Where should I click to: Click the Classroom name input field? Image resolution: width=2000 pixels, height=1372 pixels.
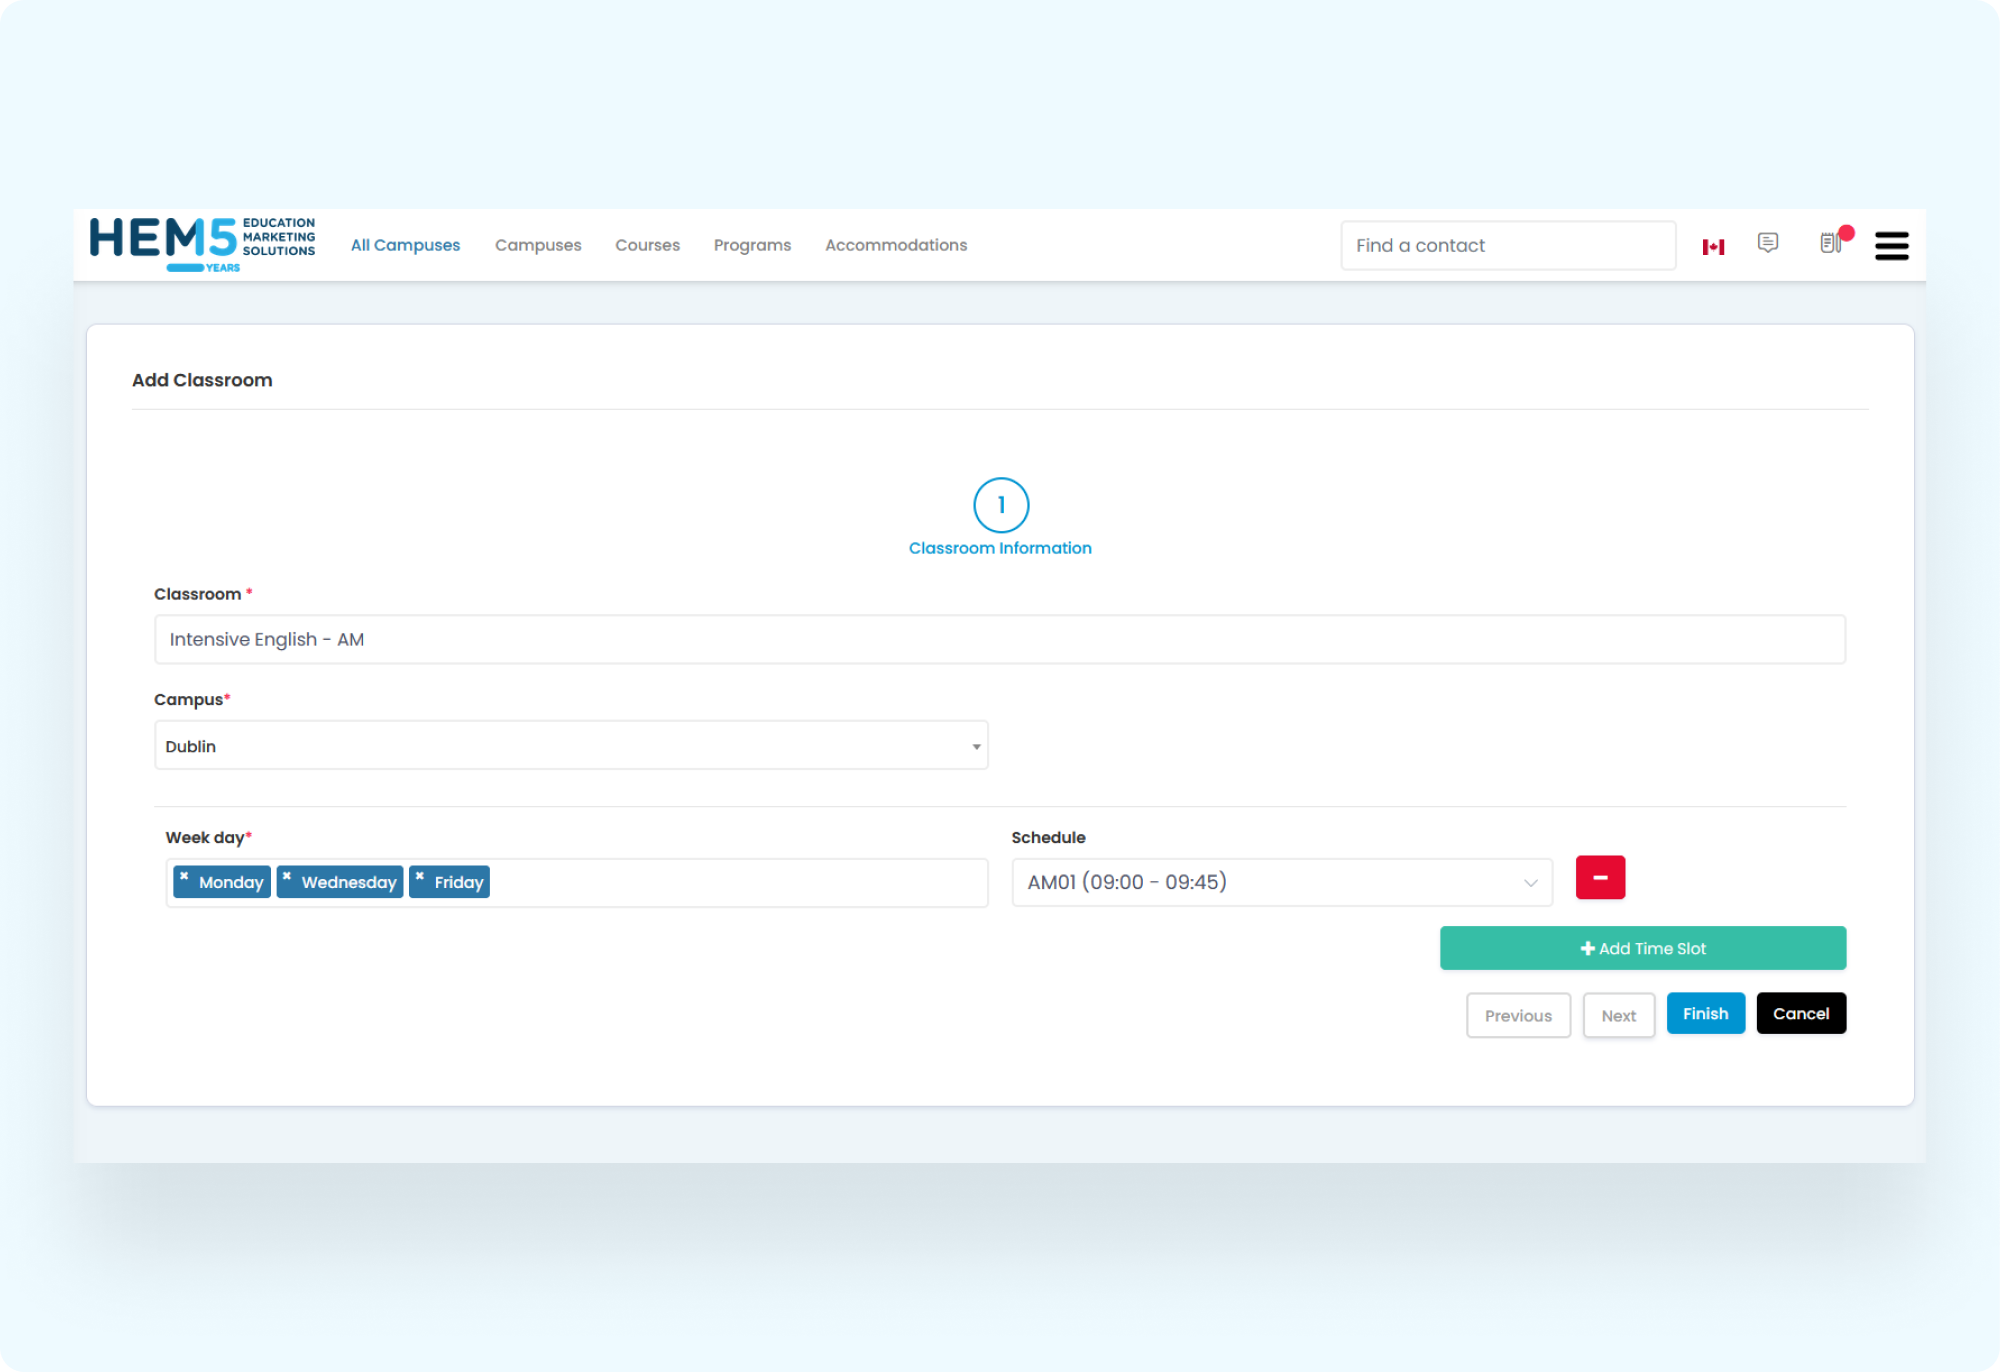pyautogui.click(x=999, y=639)
